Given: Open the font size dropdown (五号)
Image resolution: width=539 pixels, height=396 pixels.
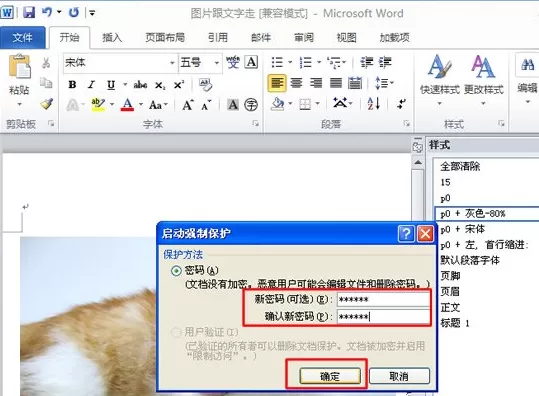Looking at the screenshot, I should [x=217, y=63].
